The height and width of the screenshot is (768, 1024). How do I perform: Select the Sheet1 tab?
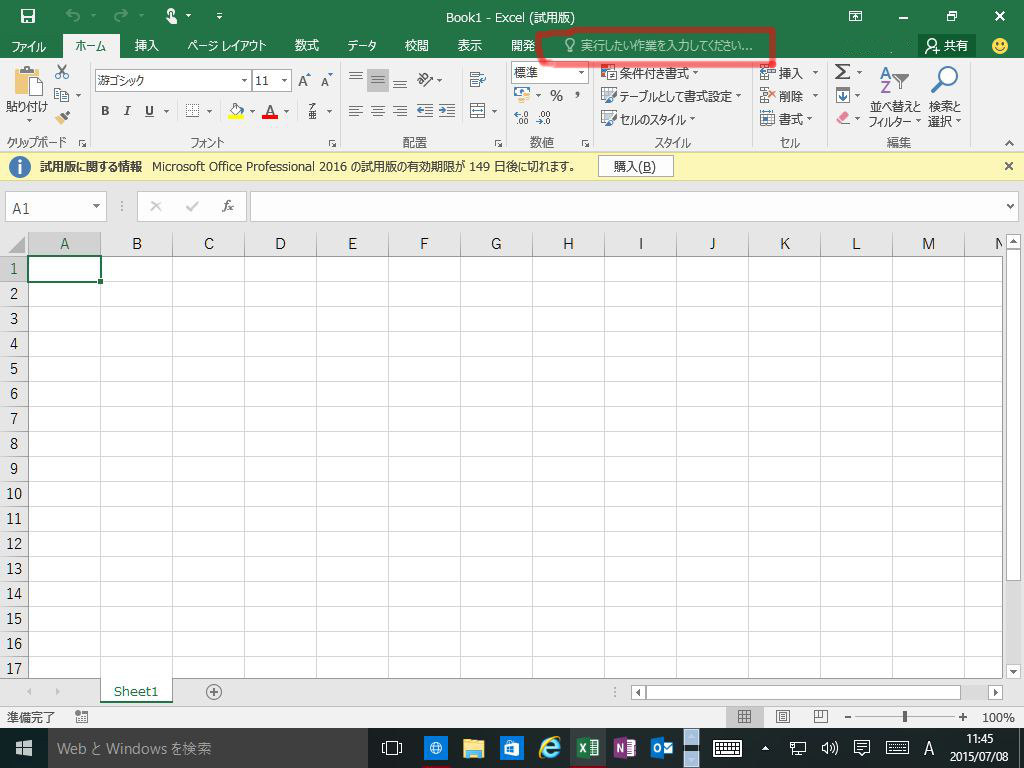point(136,691)
